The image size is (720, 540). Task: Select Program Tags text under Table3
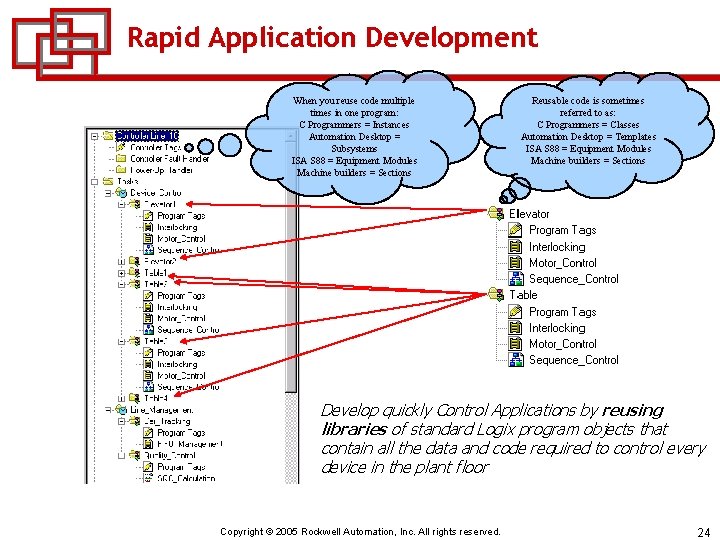(x=181, y=353)
